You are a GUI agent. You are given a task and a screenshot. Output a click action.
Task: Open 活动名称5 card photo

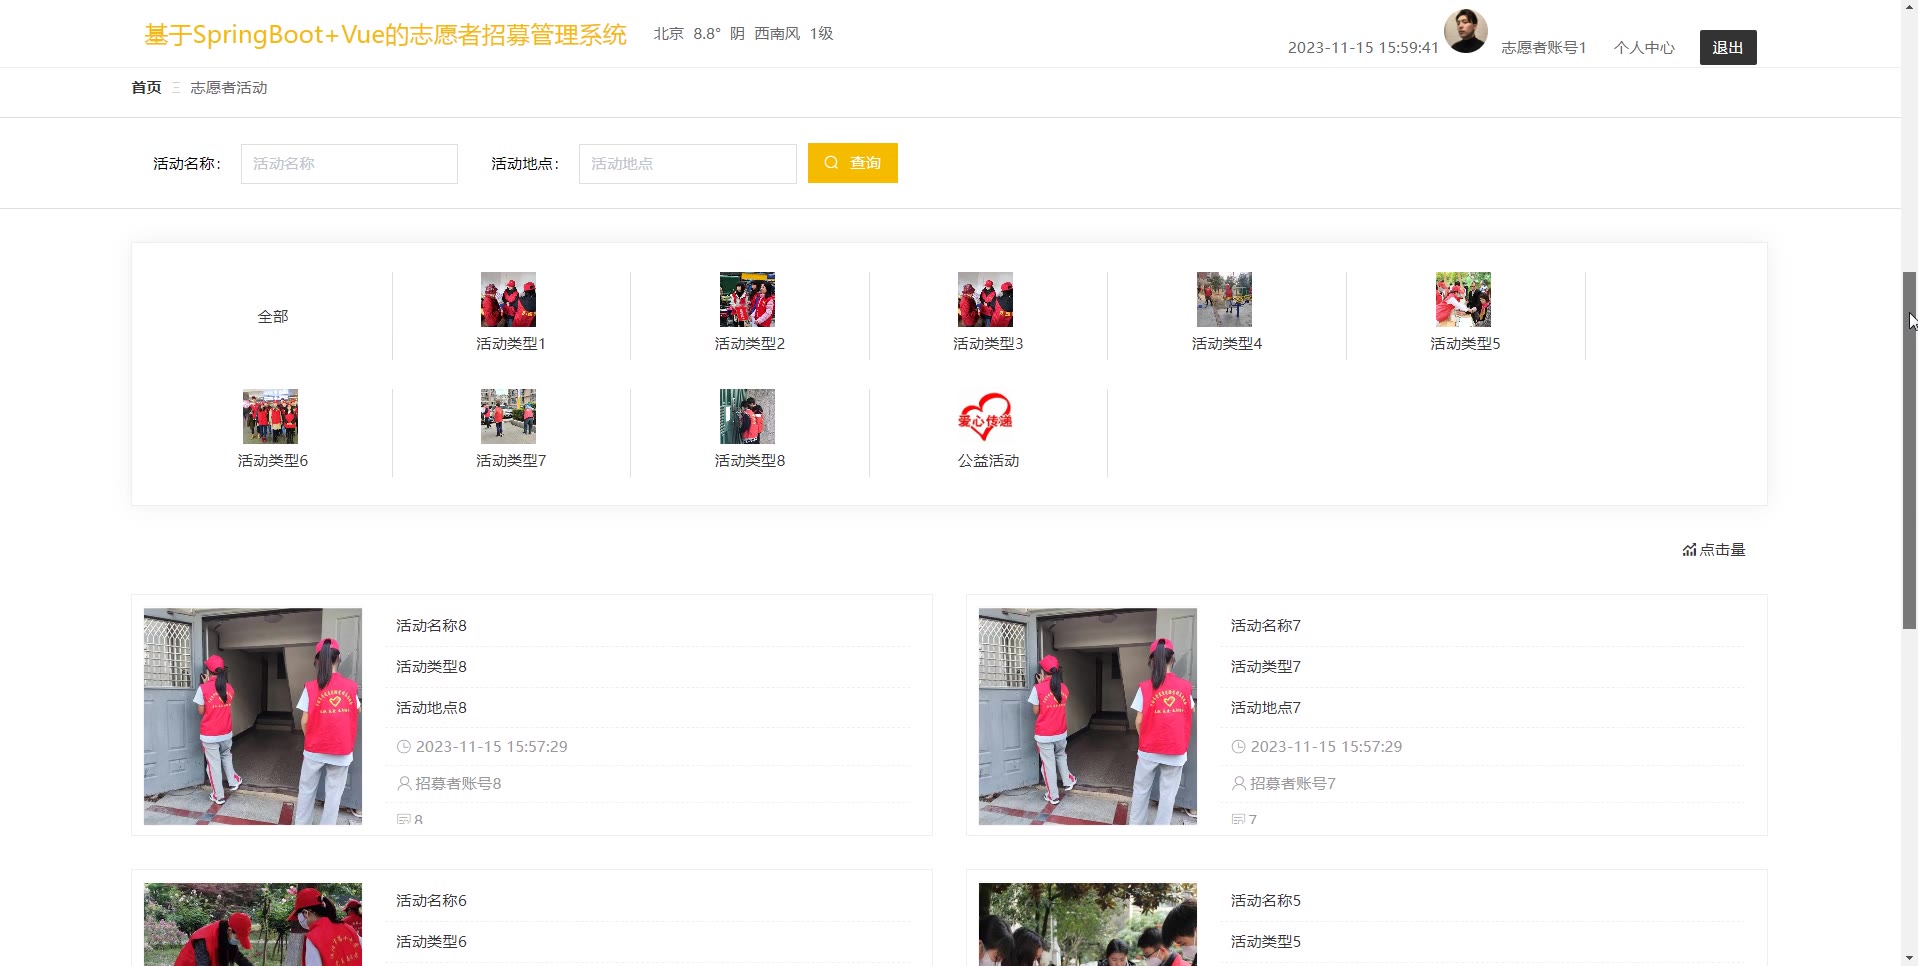[1088, 924]
